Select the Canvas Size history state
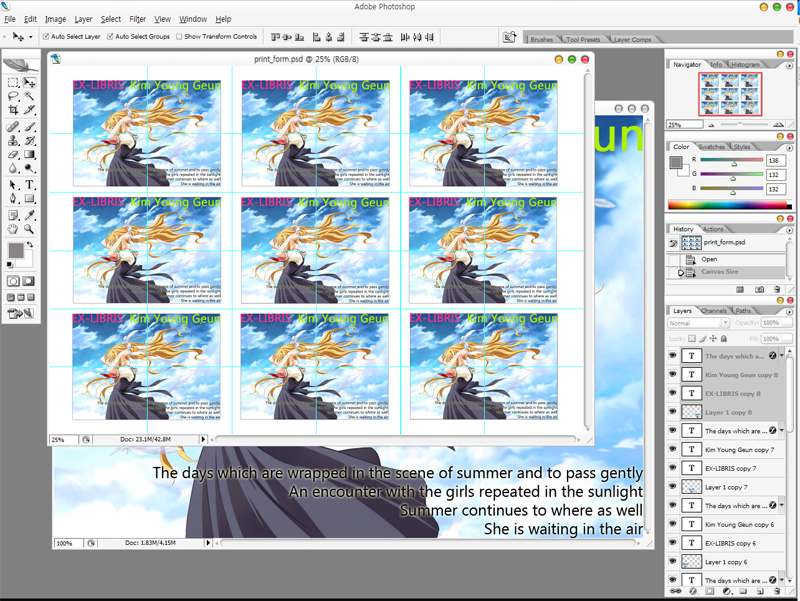800x601 pixels. coord(726,272)
